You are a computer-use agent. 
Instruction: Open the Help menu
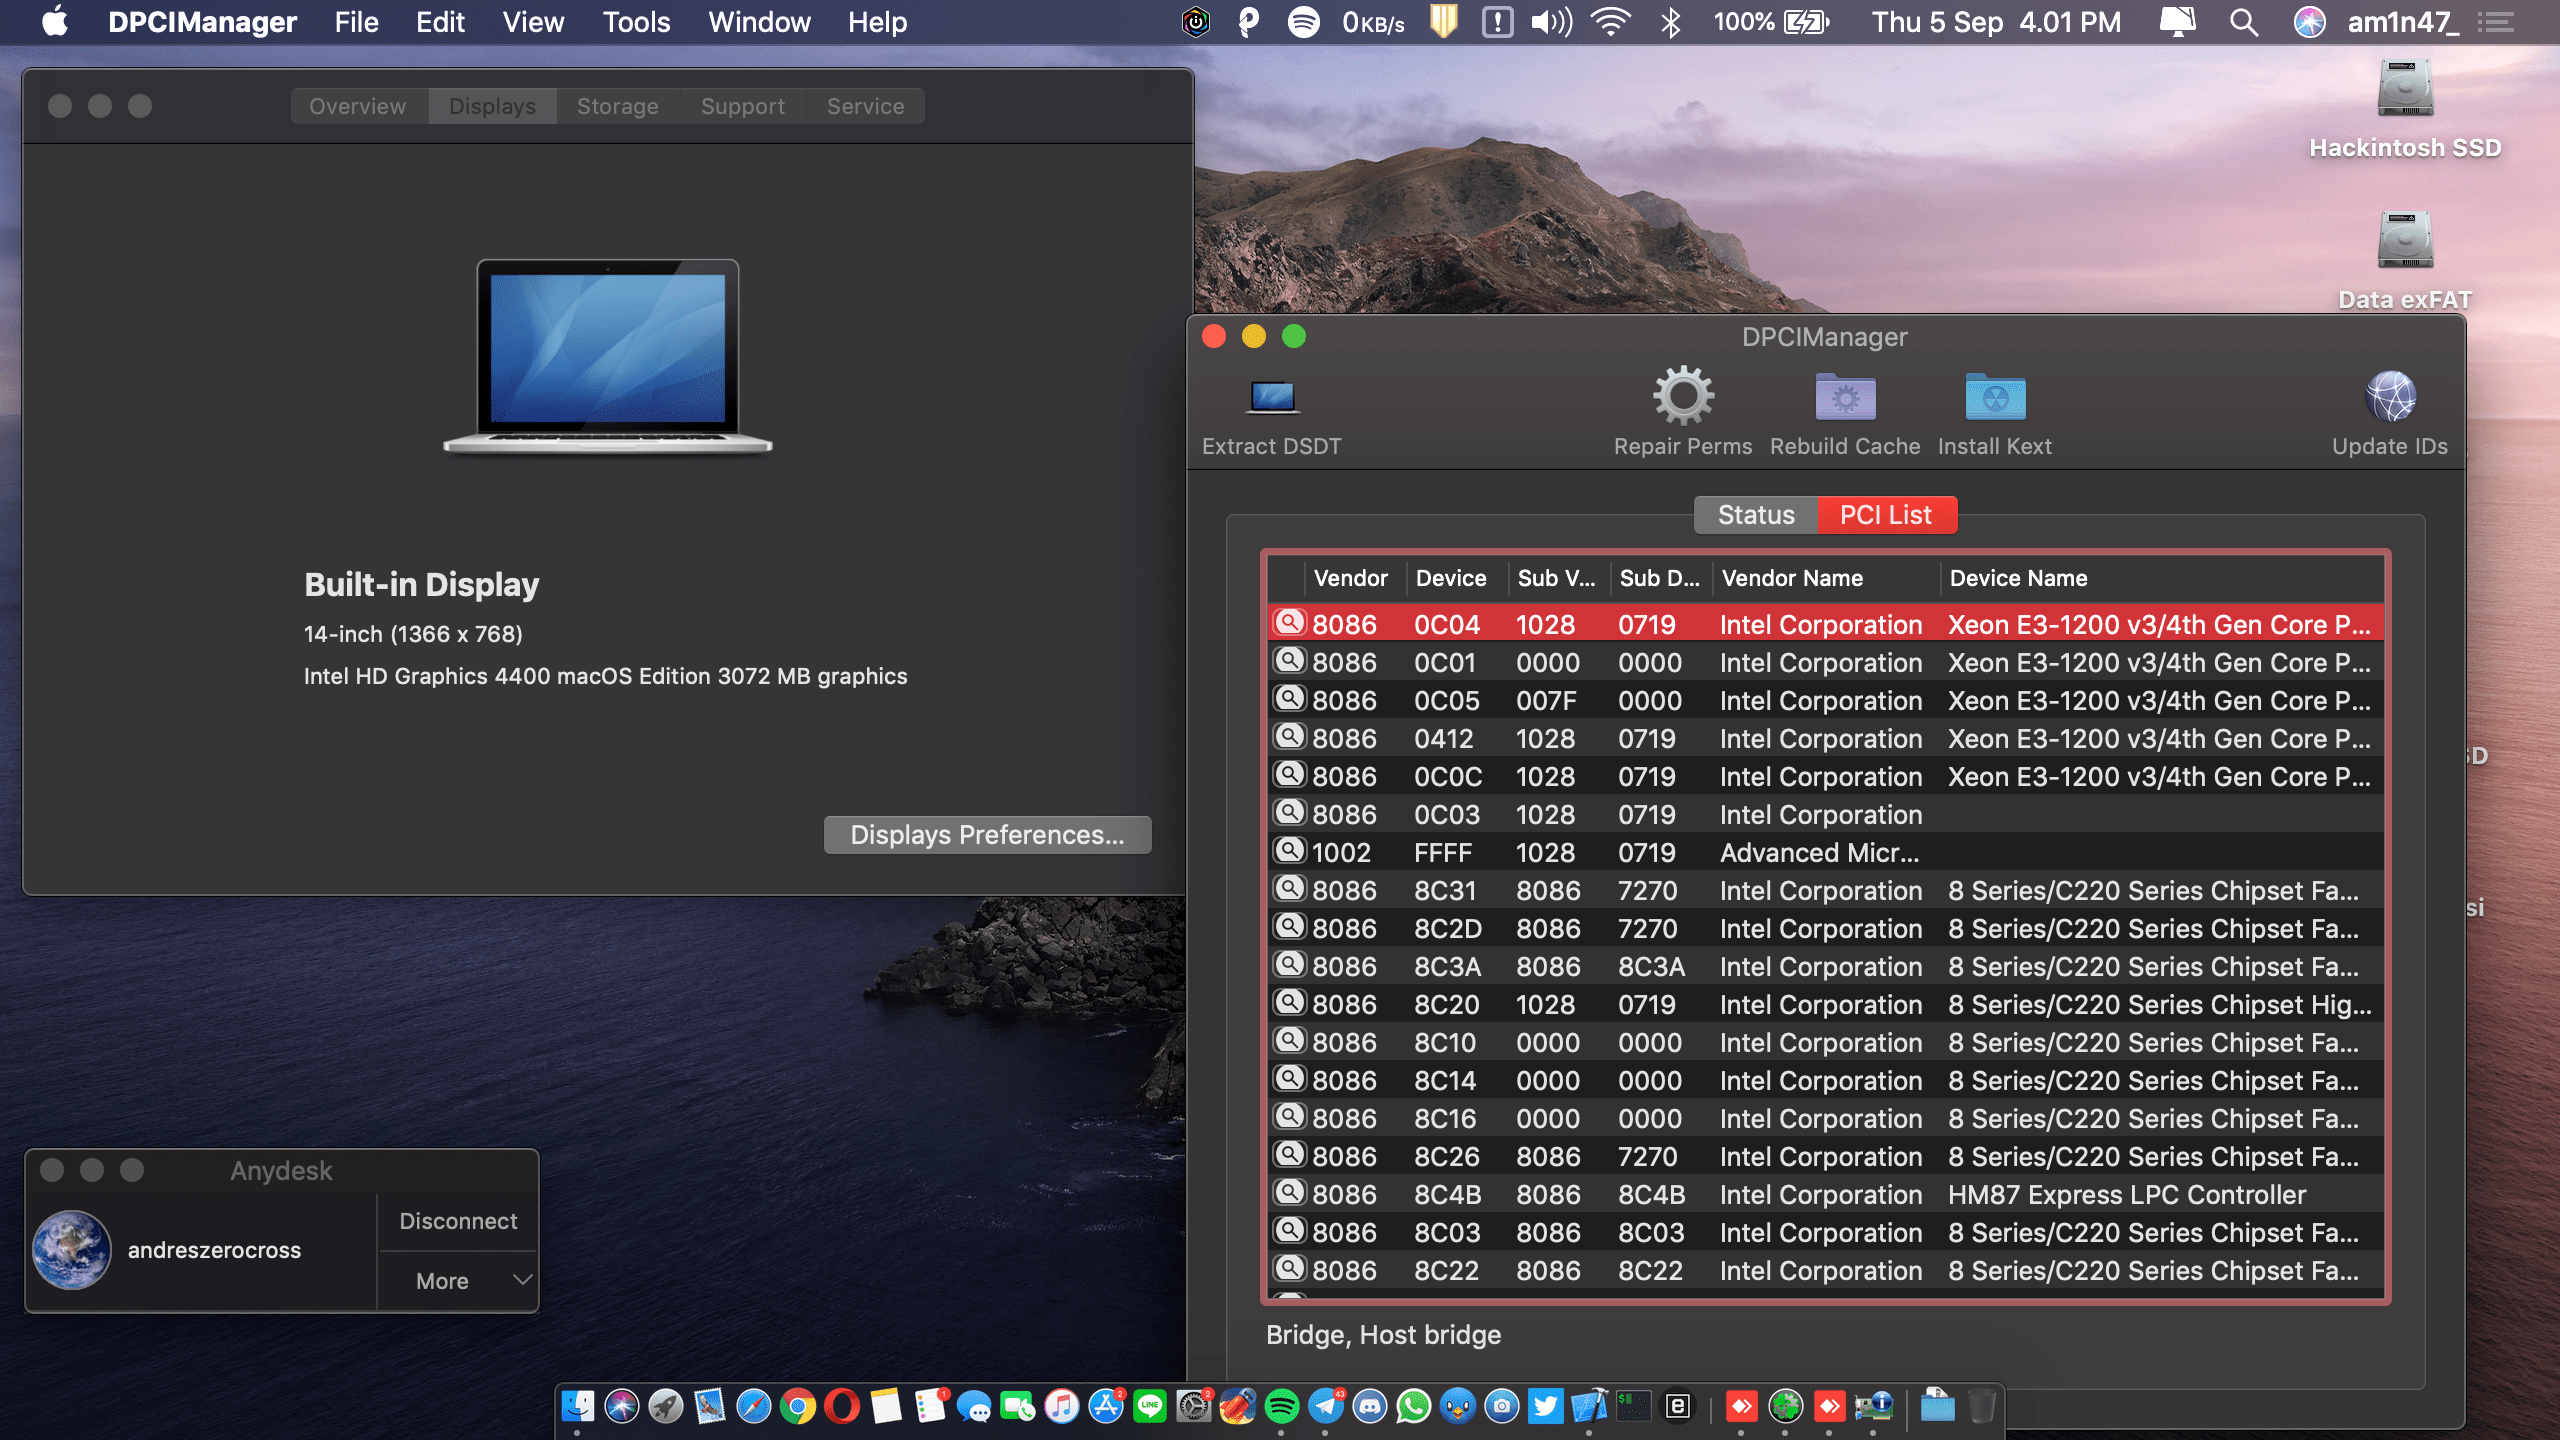pos(877,22)
